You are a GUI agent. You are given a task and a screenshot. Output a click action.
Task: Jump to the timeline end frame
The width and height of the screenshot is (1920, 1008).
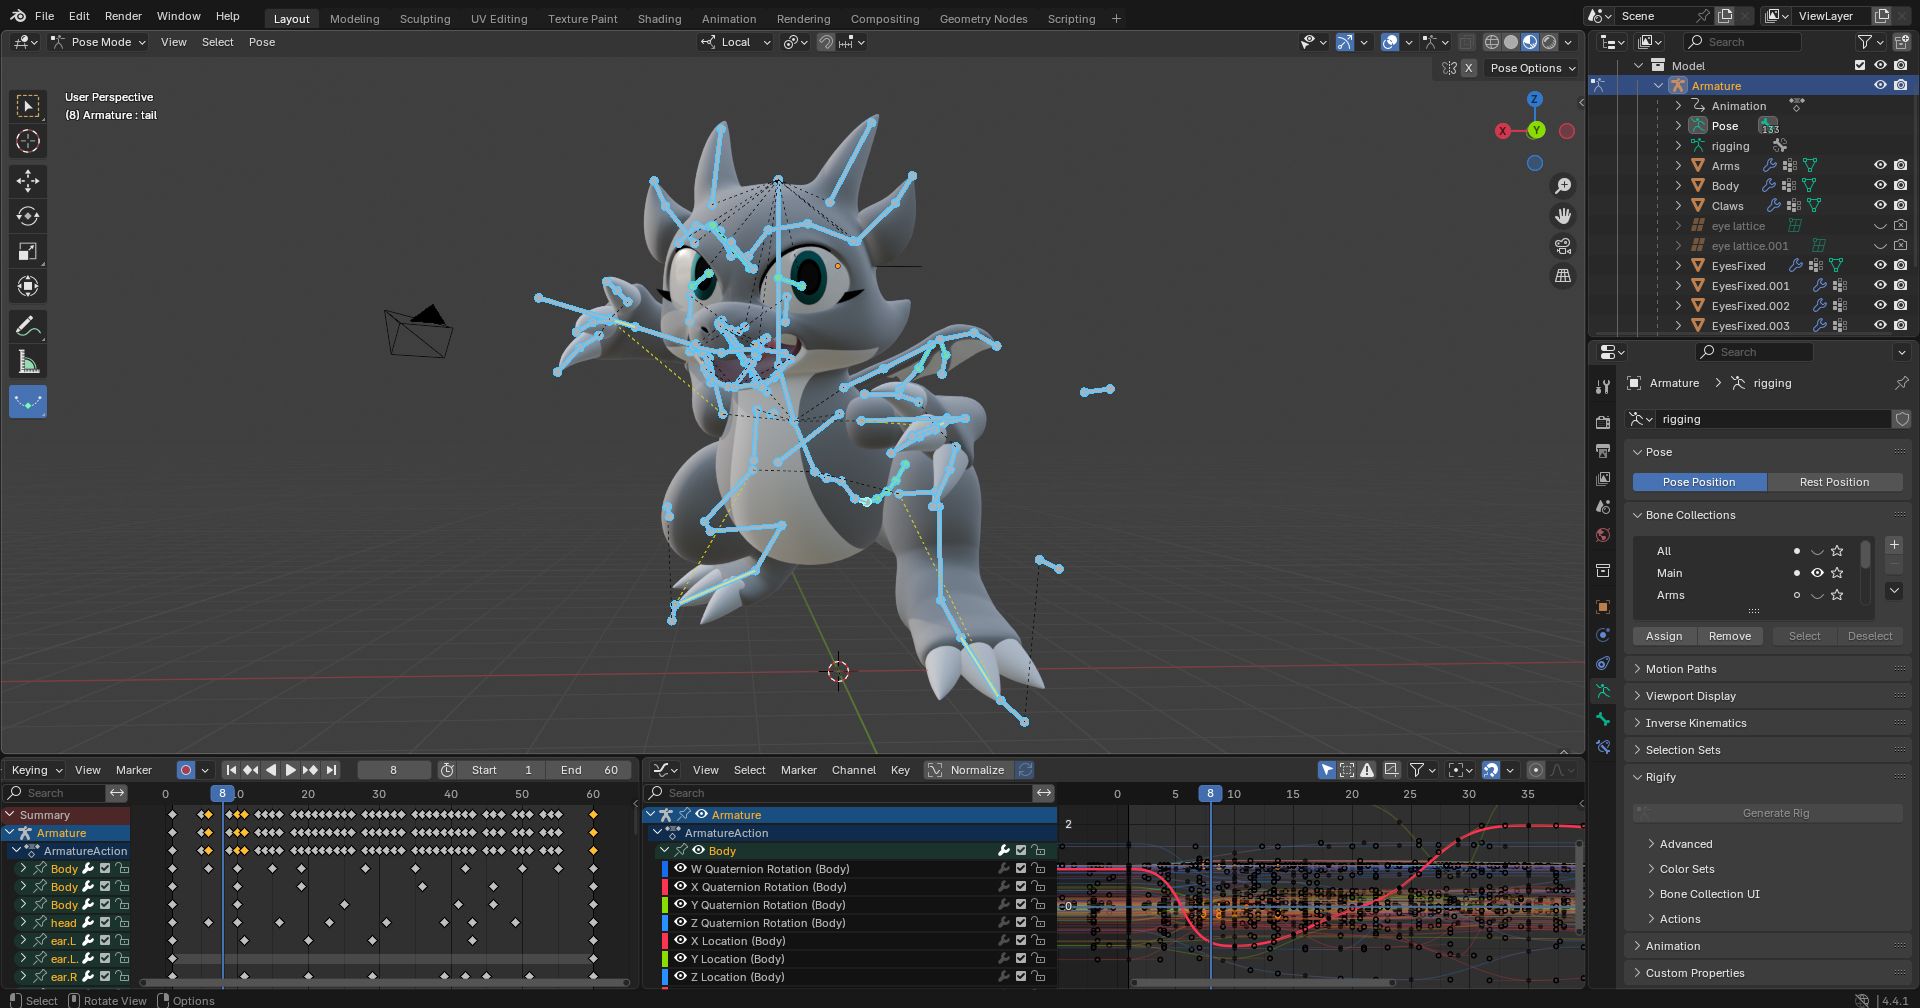pos(331,770)
